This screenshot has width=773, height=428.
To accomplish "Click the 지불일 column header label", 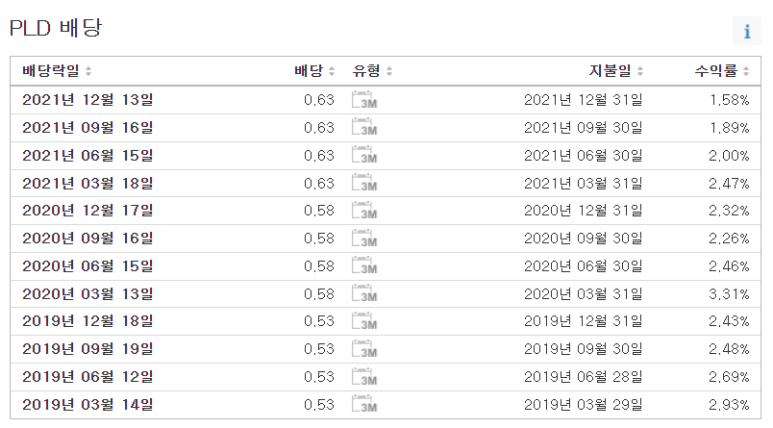I will point(610,71).
